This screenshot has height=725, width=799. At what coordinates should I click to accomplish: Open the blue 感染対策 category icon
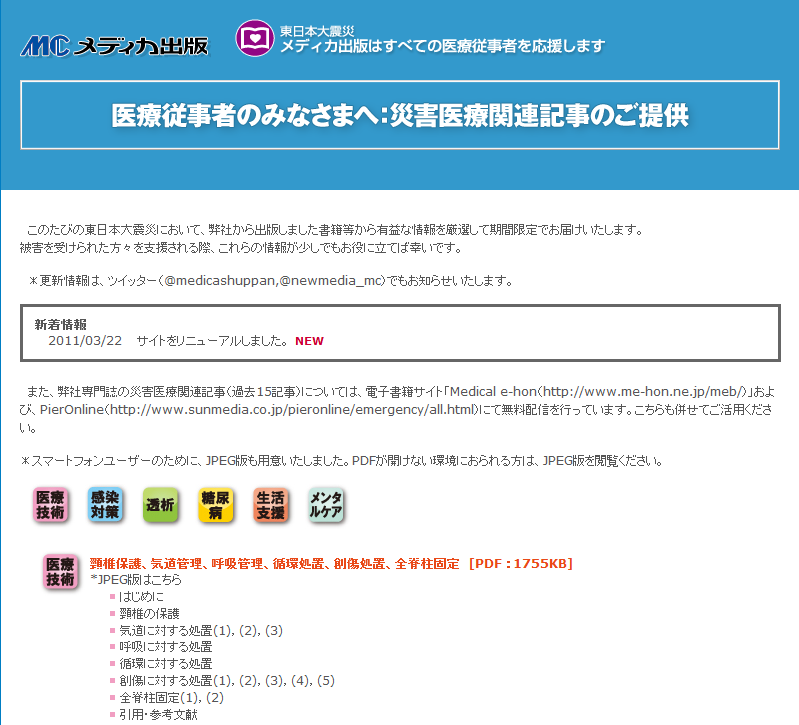[105, 505]
